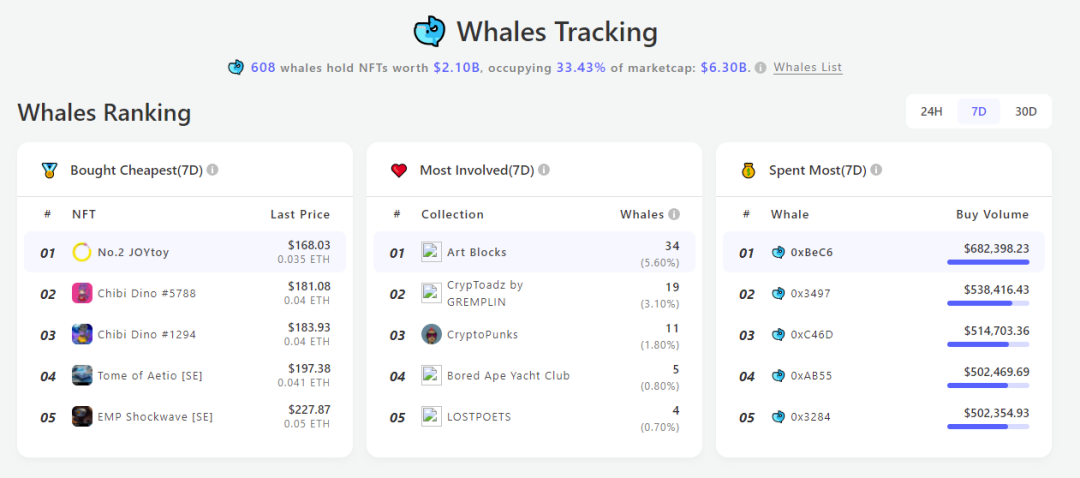Viewport: 1080px width, 478px height.
Task: Open Bored Ape Yacht Club name
Action: (508, 375)
